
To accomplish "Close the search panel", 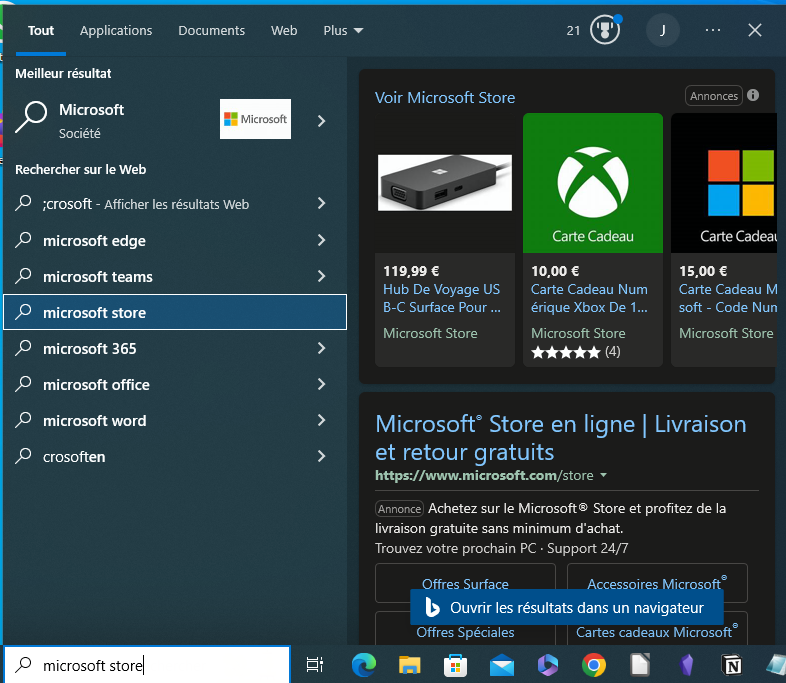I will click(754, 30).
